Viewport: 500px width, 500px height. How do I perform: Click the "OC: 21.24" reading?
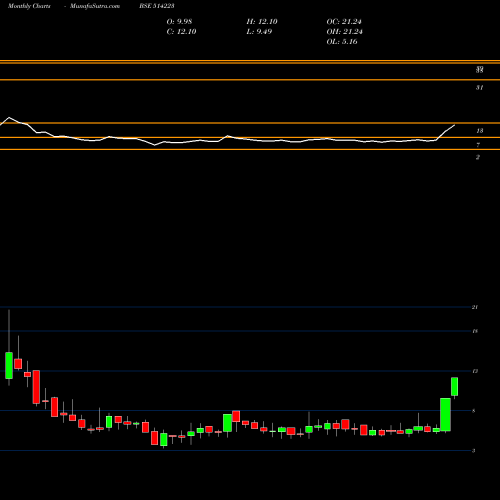(344, 22)
